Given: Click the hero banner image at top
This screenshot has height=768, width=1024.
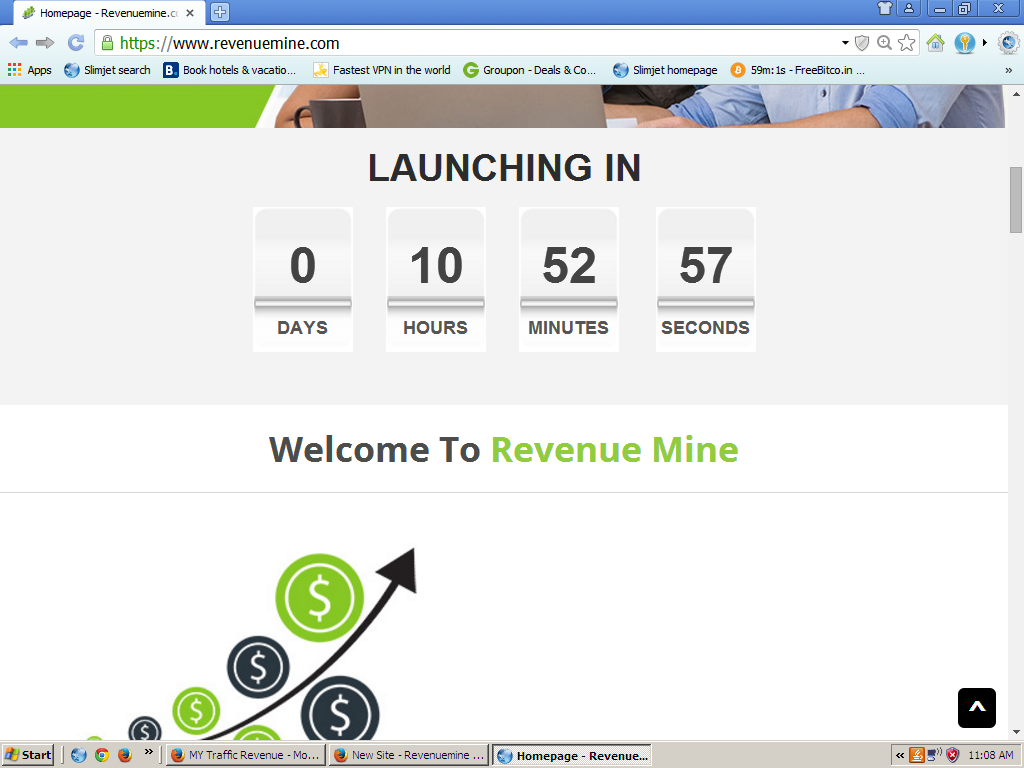Looking at the screenshot, I should [502, 106].
